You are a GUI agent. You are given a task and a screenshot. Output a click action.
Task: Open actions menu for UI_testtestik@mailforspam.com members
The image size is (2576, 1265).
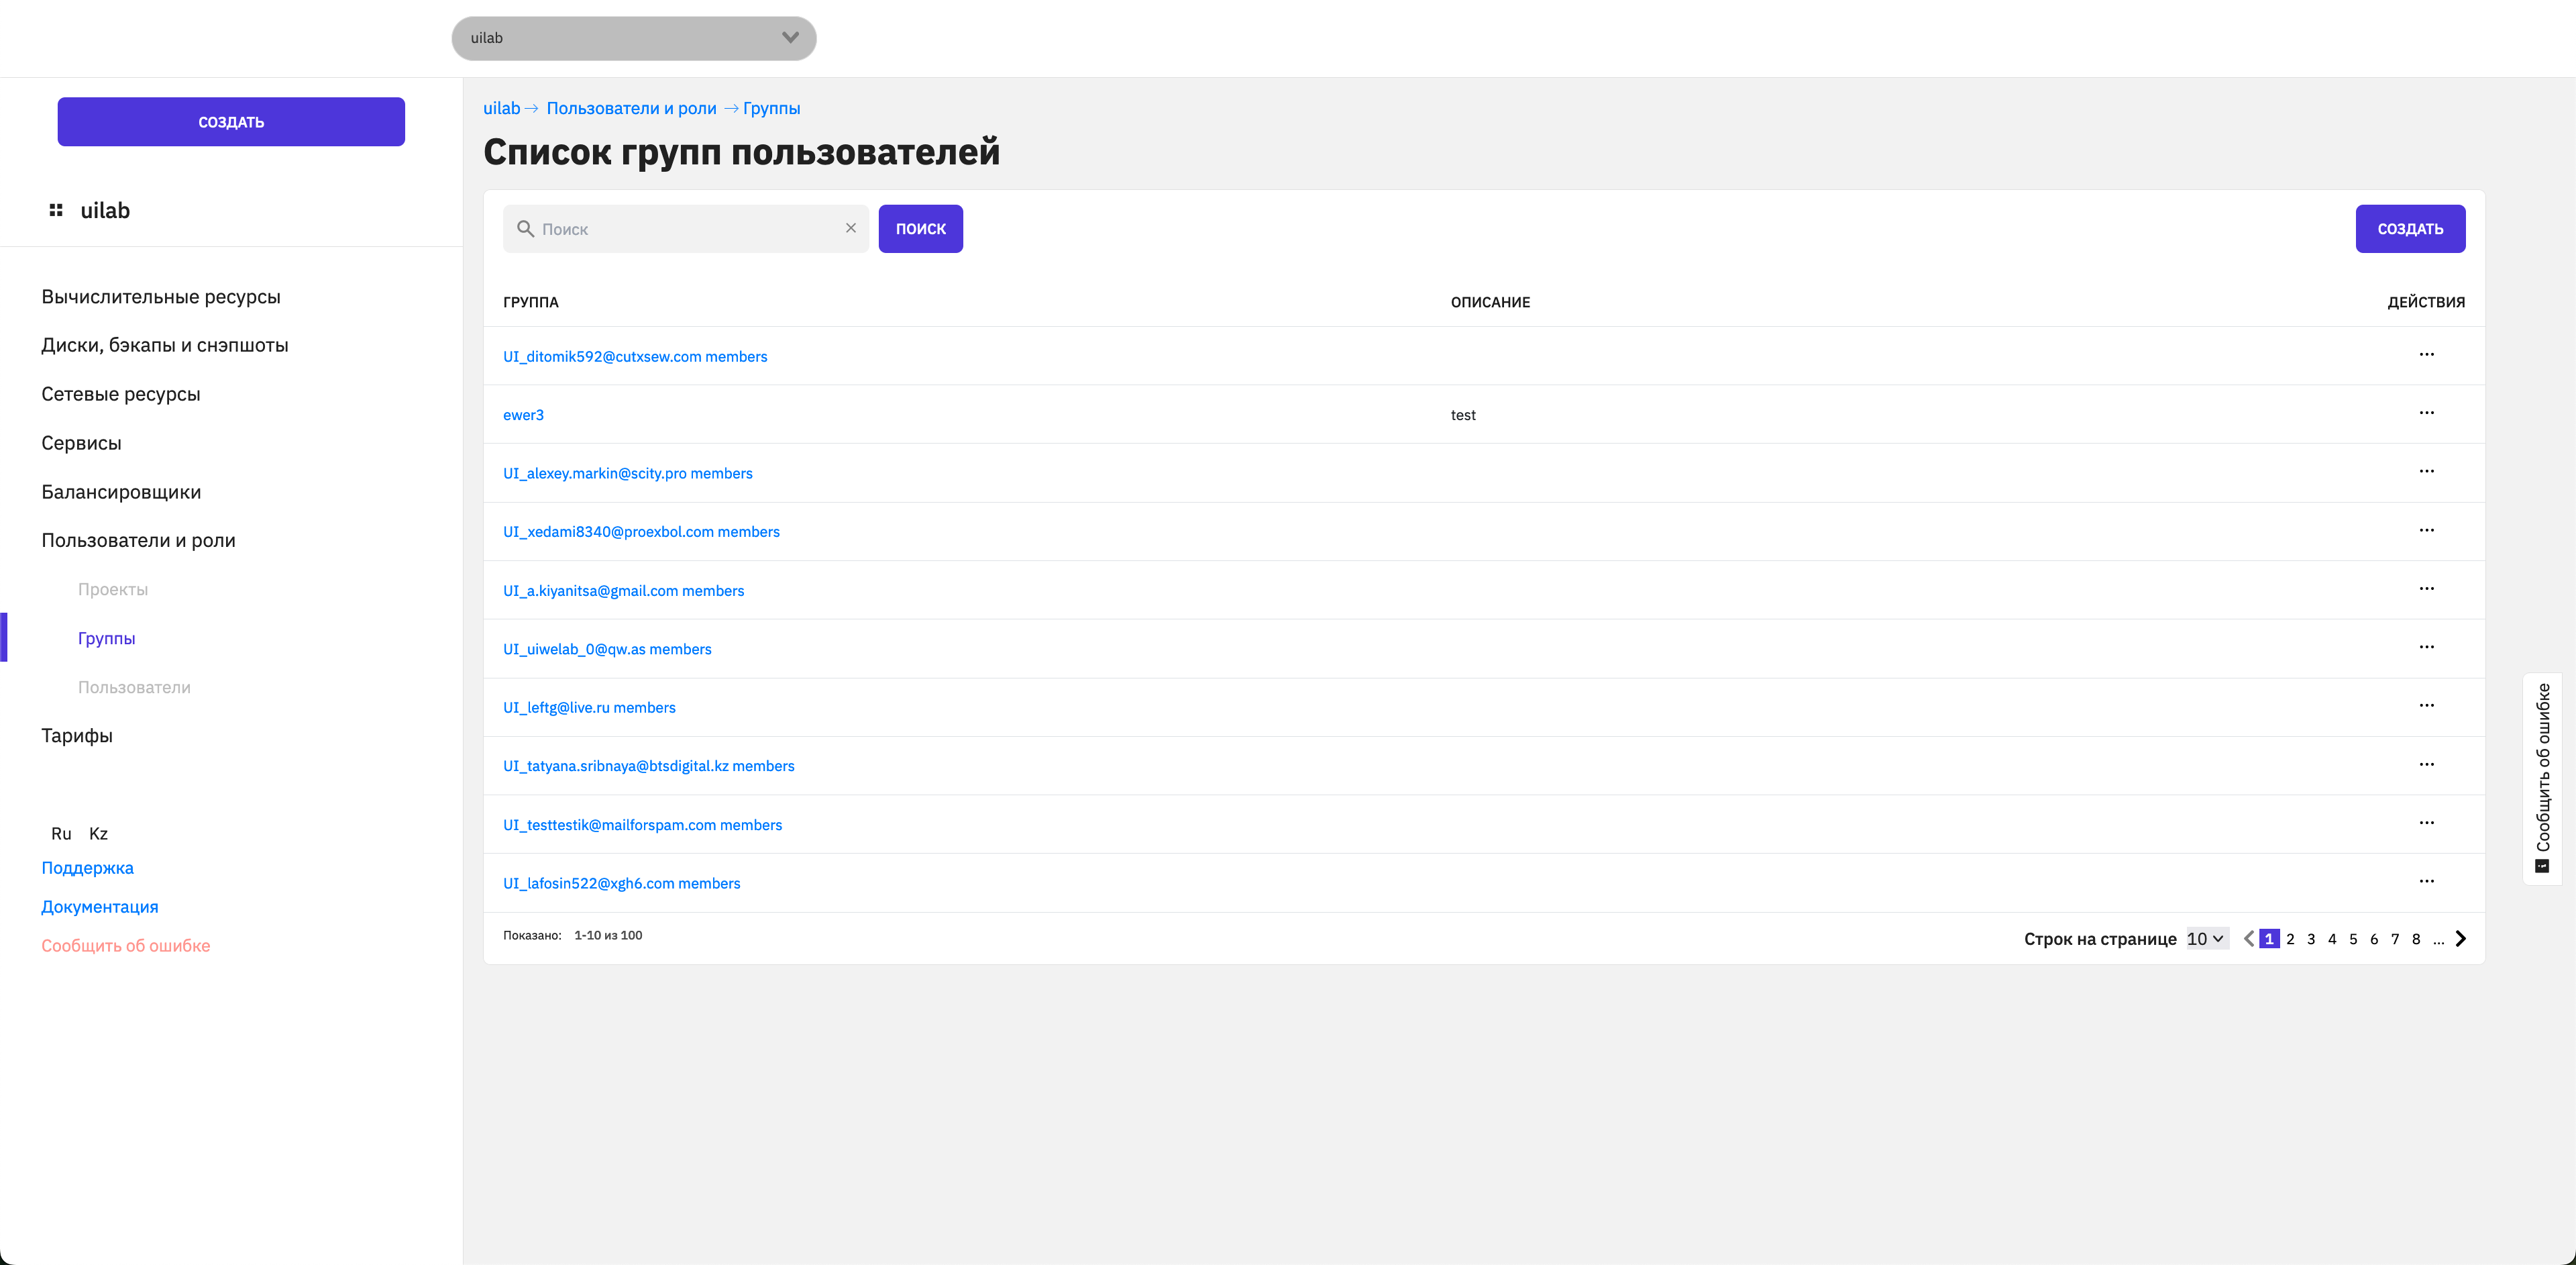coord(2426,823)
